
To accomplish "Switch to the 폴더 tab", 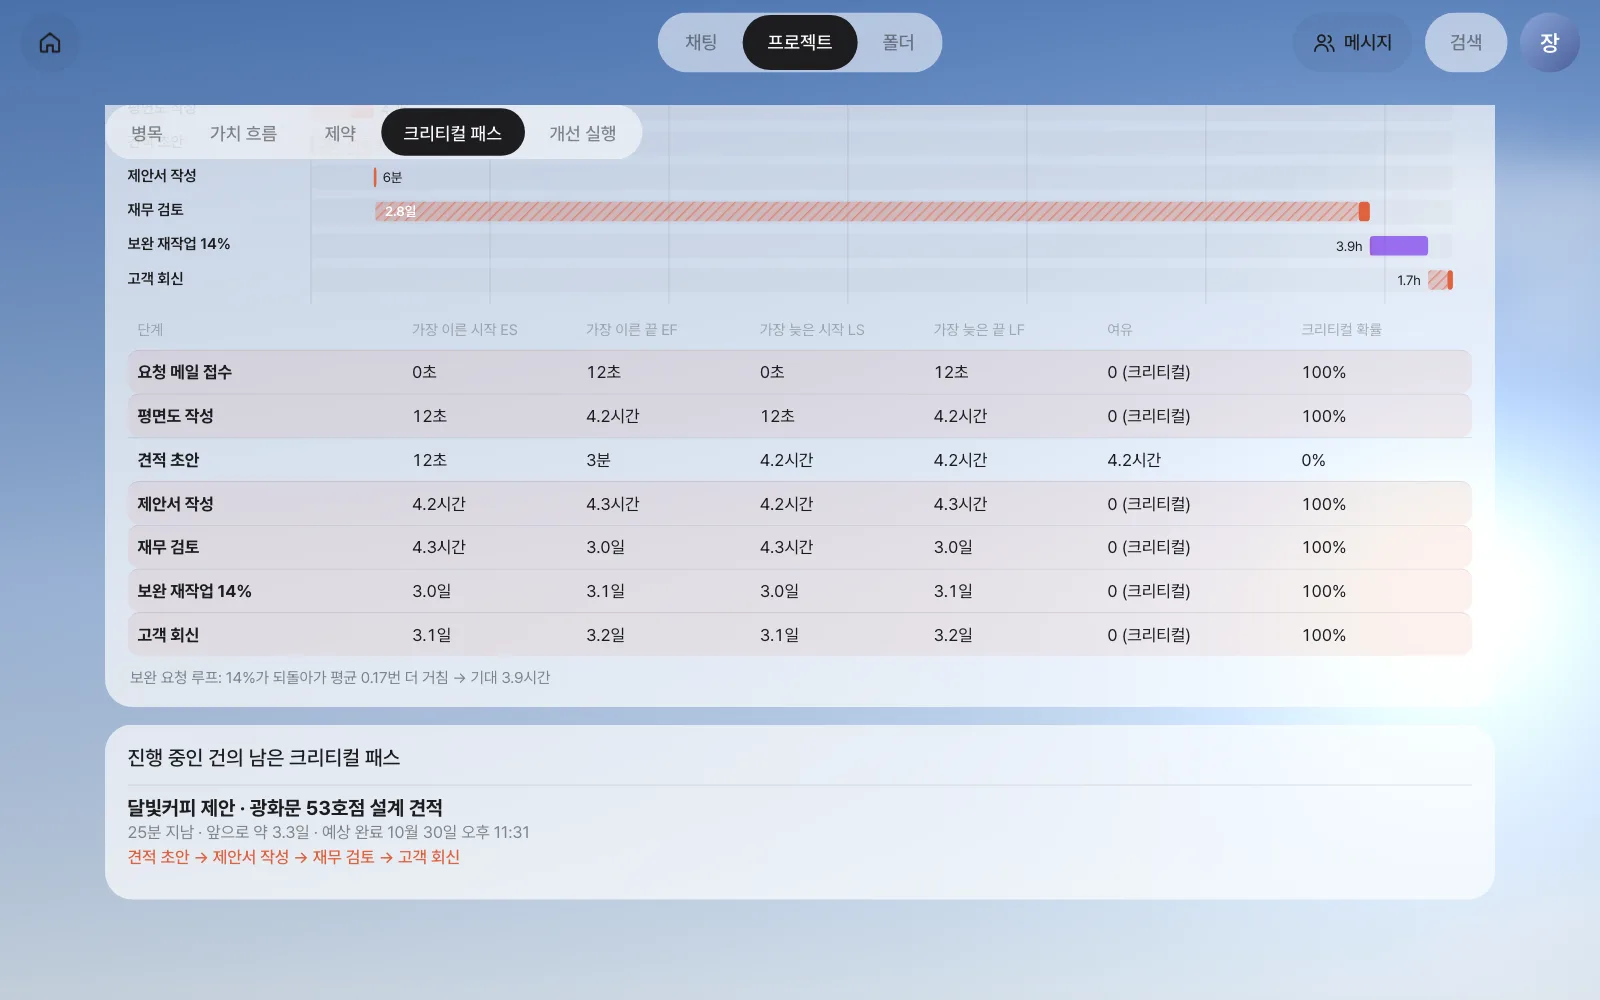I will 898,43.
